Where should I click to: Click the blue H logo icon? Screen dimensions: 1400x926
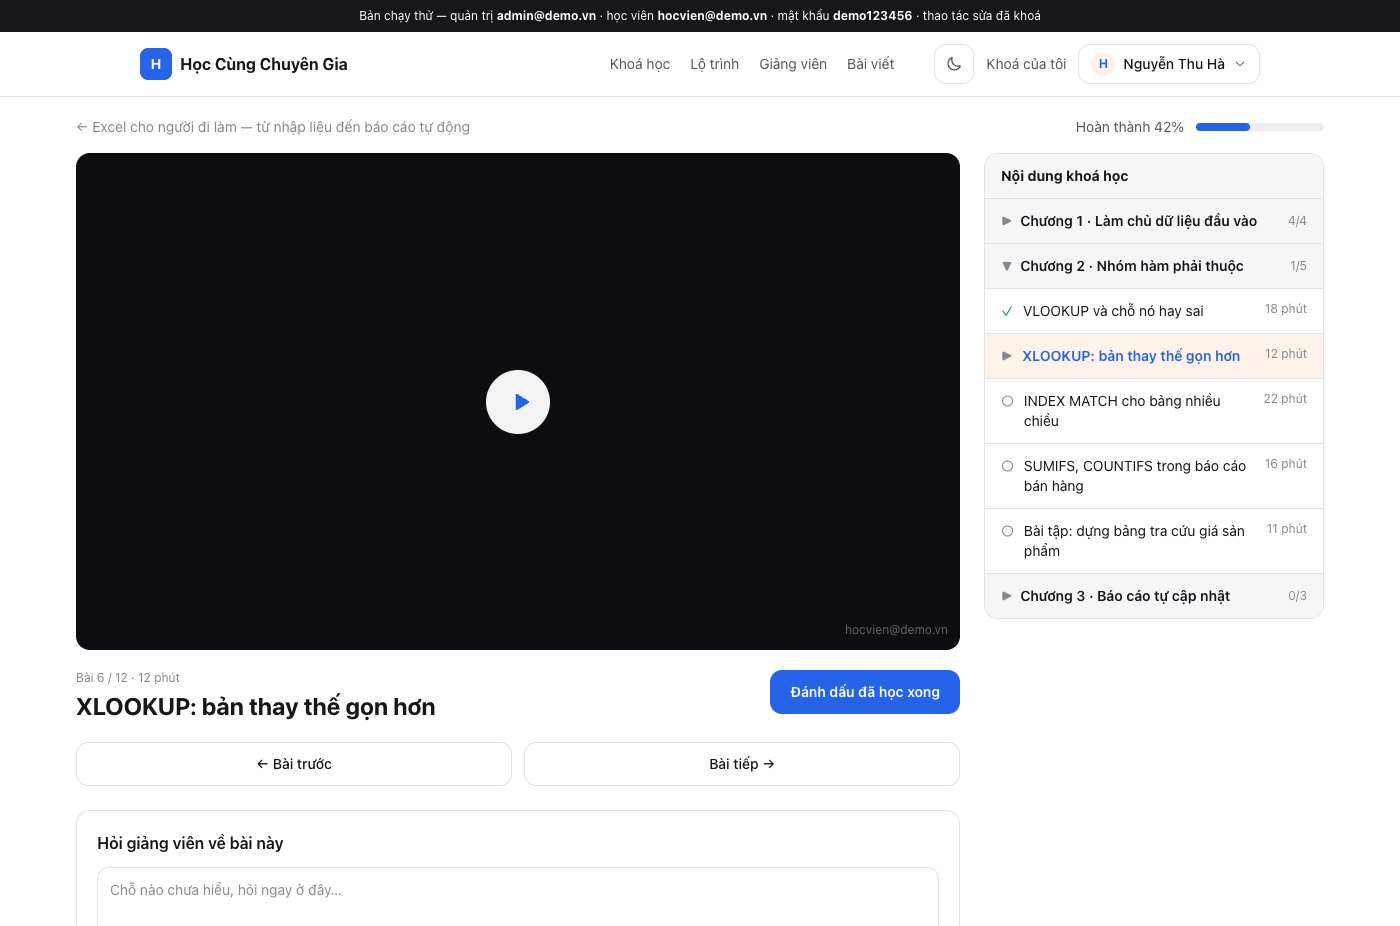click(156, 64)
